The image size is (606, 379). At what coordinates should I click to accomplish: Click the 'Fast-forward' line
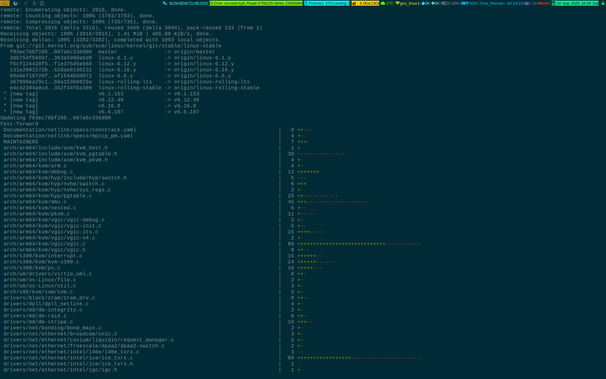pyautogui.click(x=19, y=124)
